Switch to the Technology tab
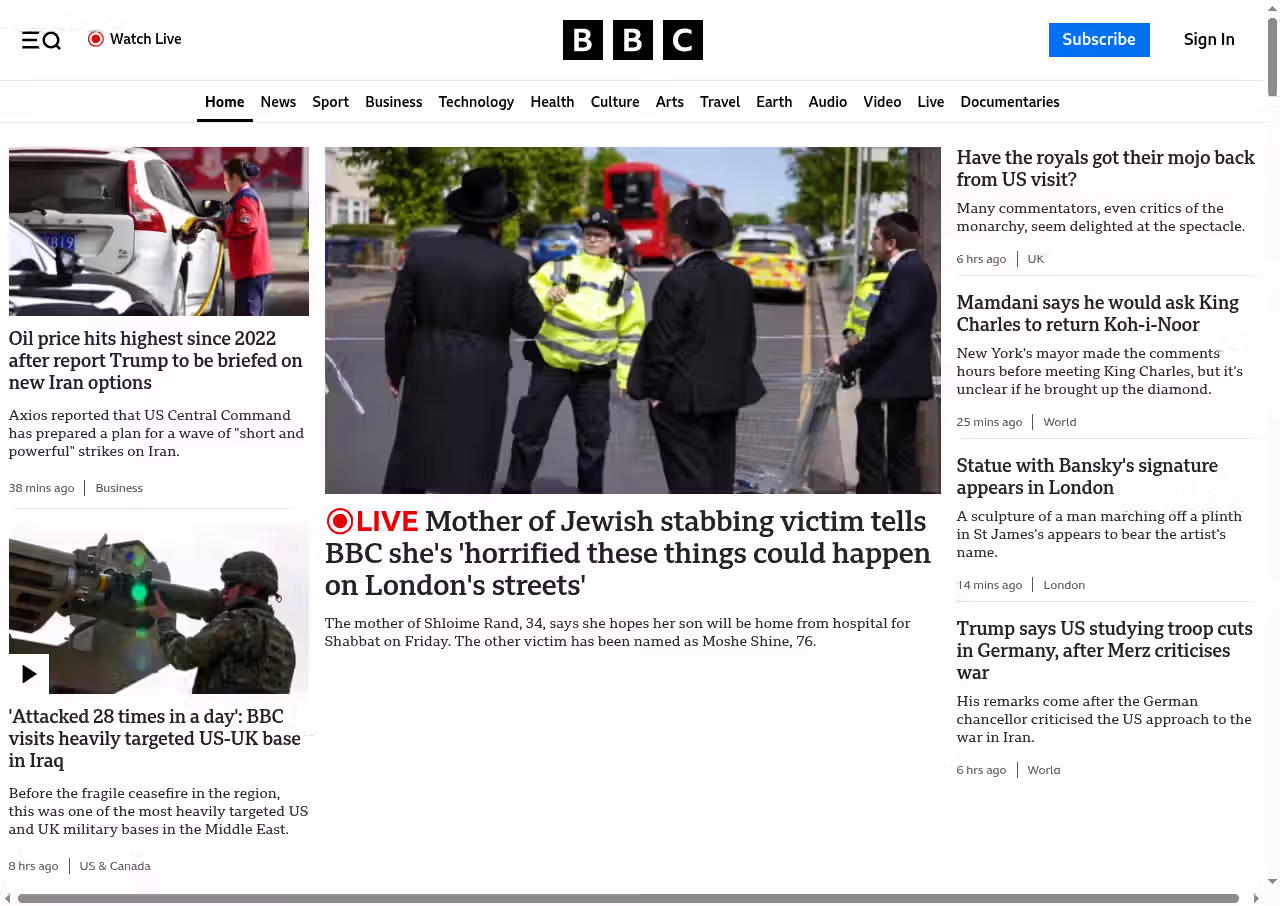Screen dimensions: 1280x906 point(476,102)
